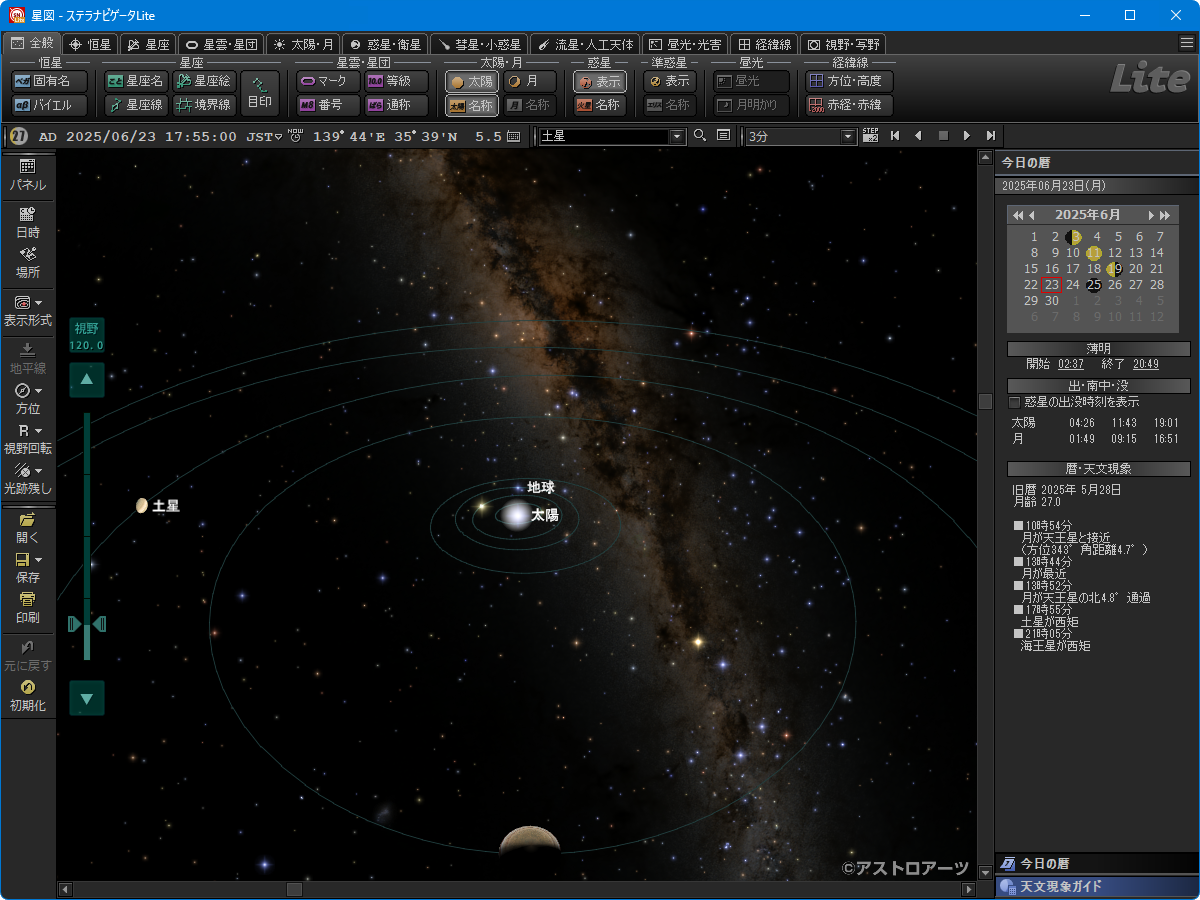Go to the previous year in calendar
Image resolution: width=1200 pixels, height=900 pixels.
click(x=1017, y=215)
